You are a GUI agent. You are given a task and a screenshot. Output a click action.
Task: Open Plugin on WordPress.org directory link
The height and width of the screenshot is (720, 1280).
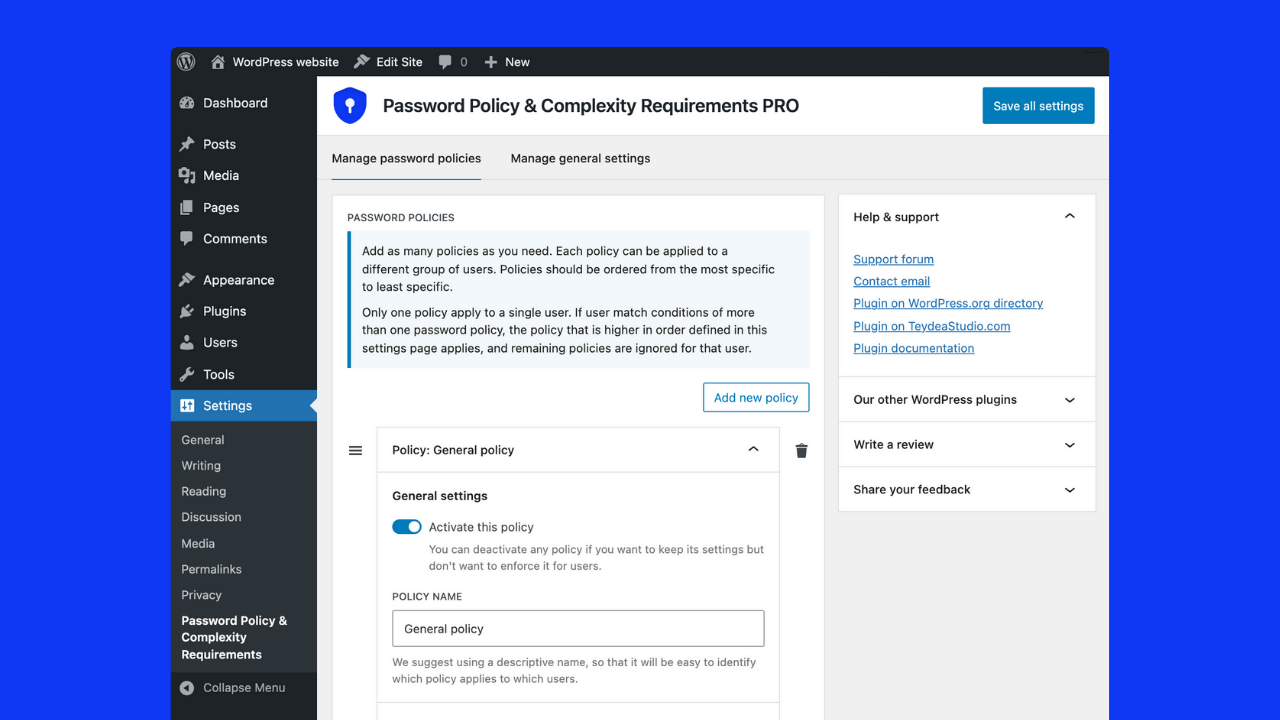pos(948,303)
